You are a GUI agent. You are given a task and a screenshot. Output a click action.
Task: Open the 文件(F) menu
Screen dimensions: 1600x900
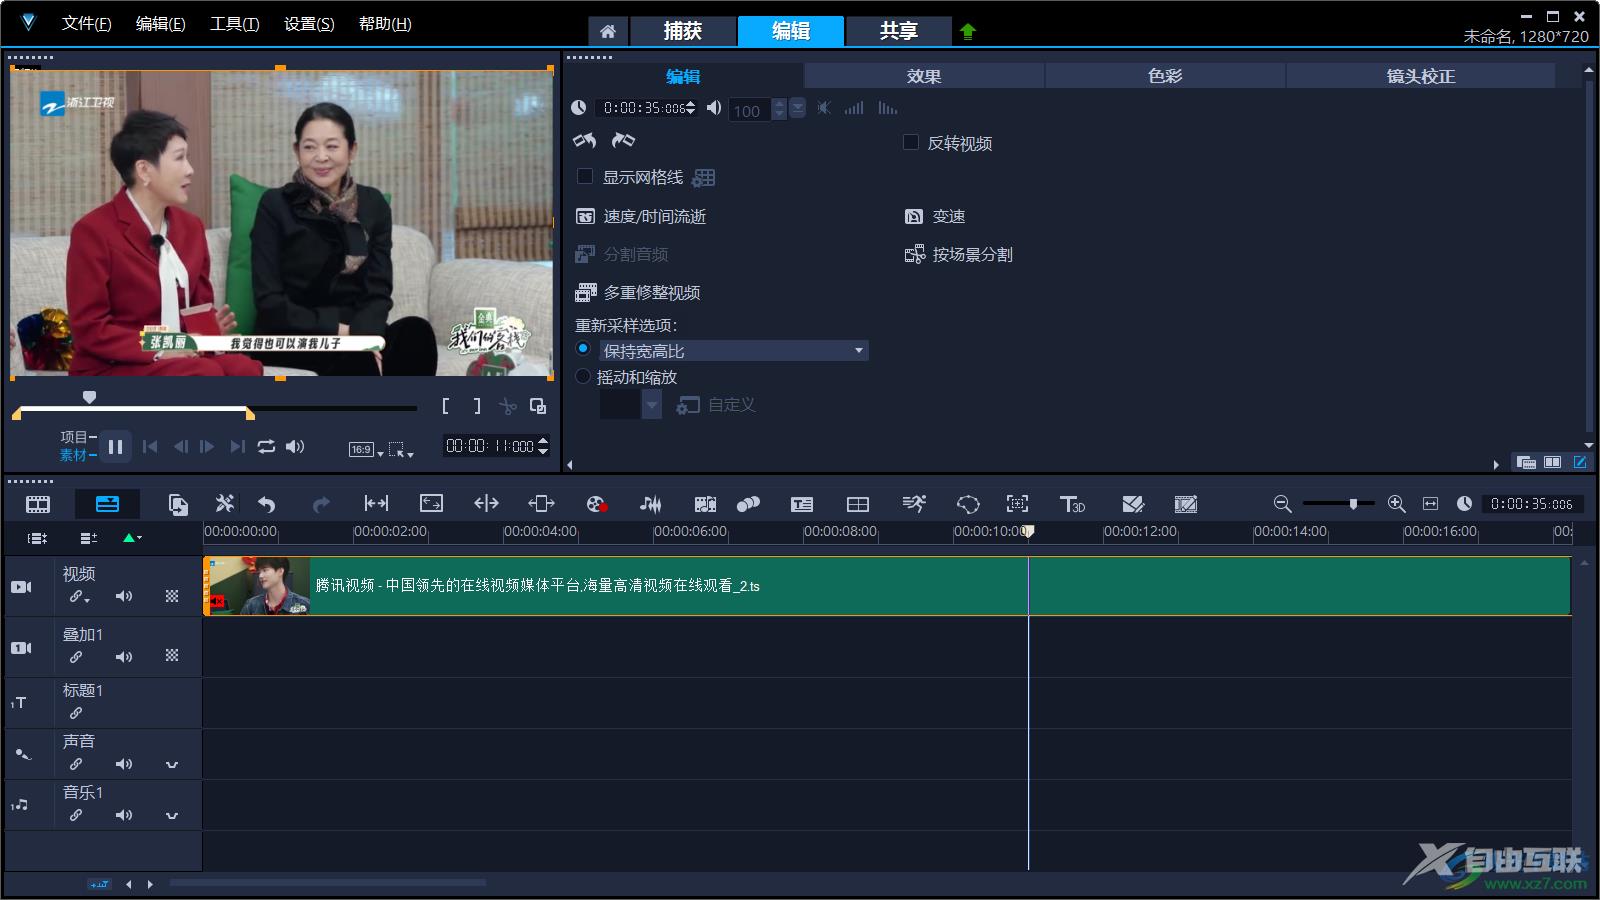pyautogui.click(x=86, y=24)
